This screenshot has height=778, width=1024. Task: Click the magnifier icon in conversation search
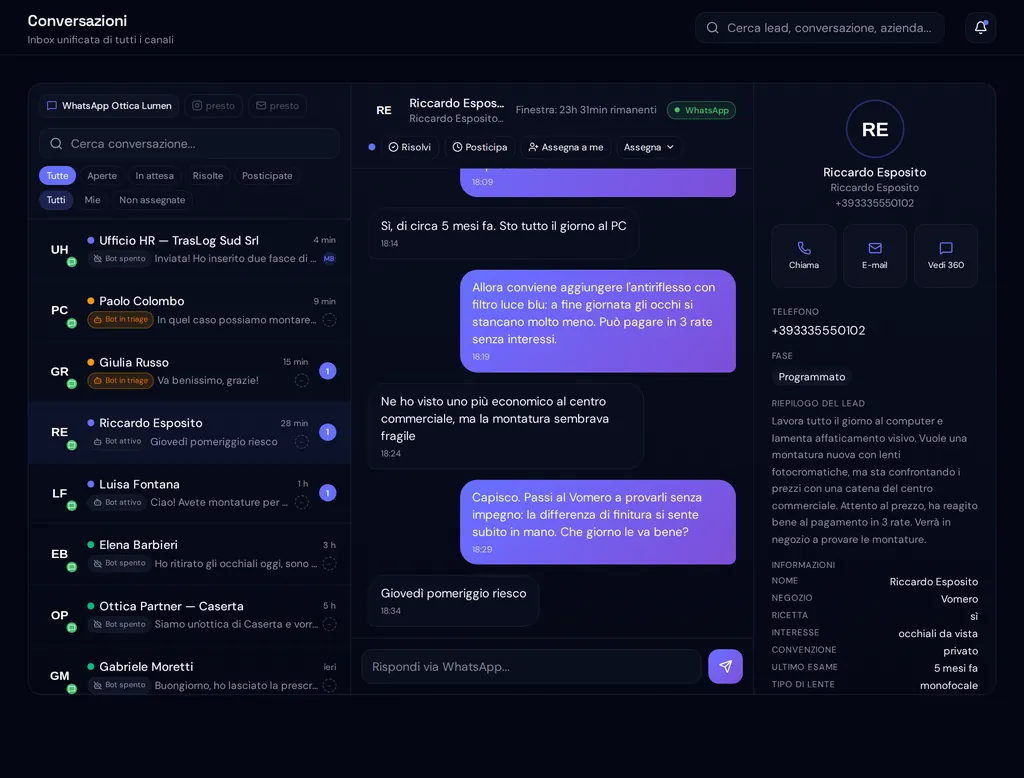click(56, 144)
